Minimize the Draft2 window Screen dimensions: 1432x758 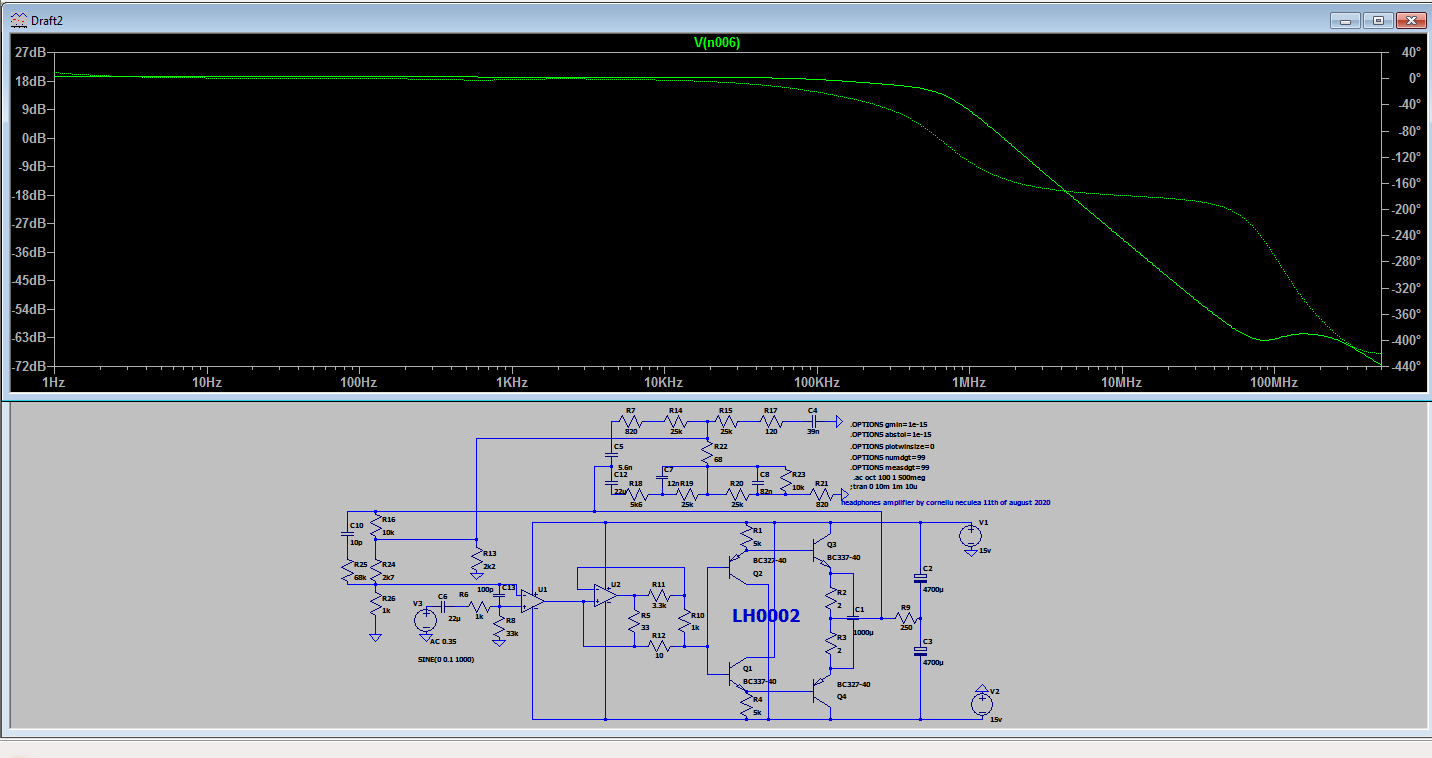[x=1346, y=20]
